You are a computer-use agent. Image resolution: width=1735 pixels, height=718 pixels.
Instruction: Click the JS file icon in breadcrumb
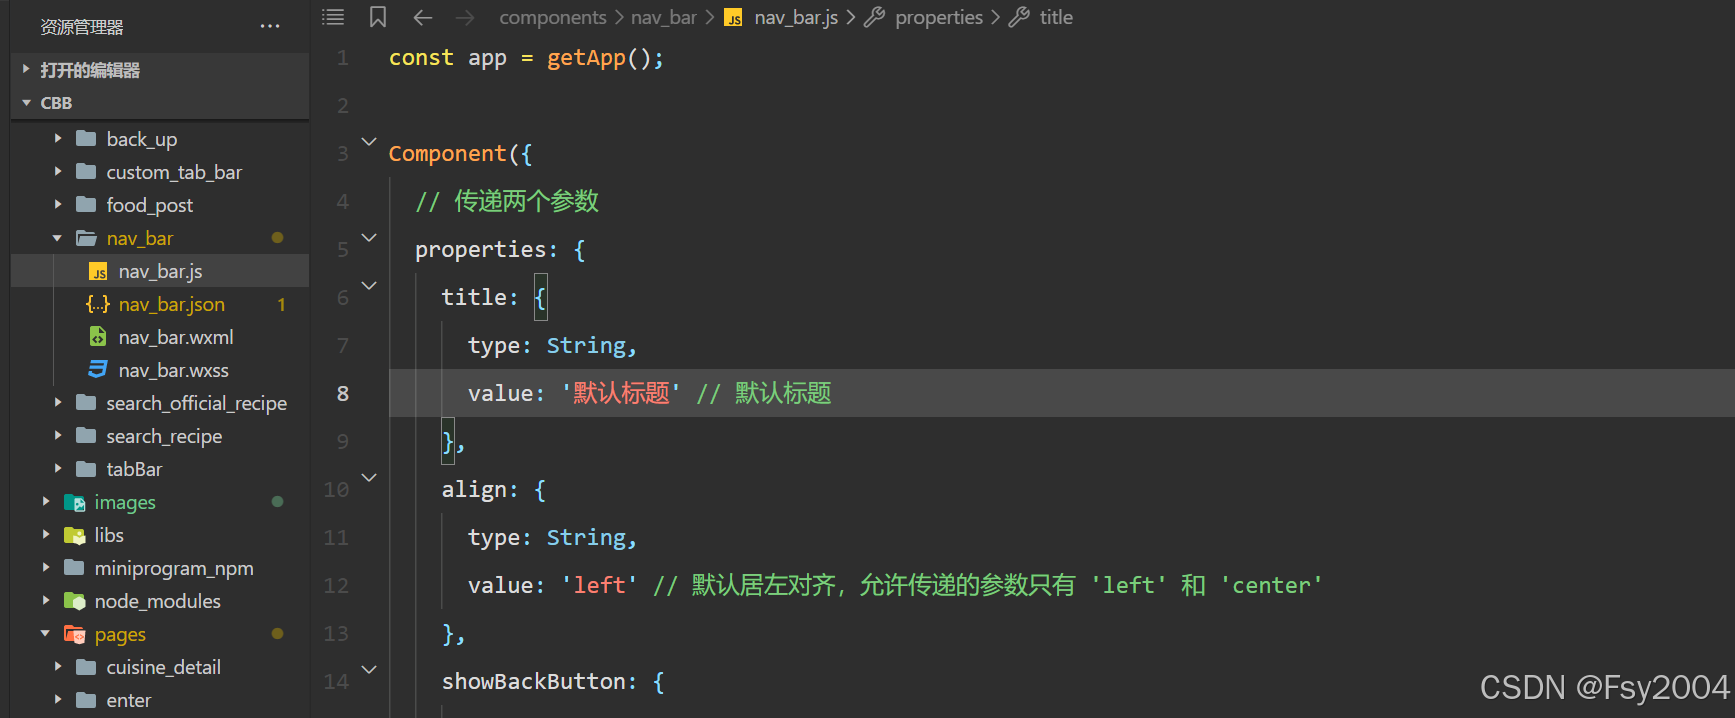coord(734,18)
